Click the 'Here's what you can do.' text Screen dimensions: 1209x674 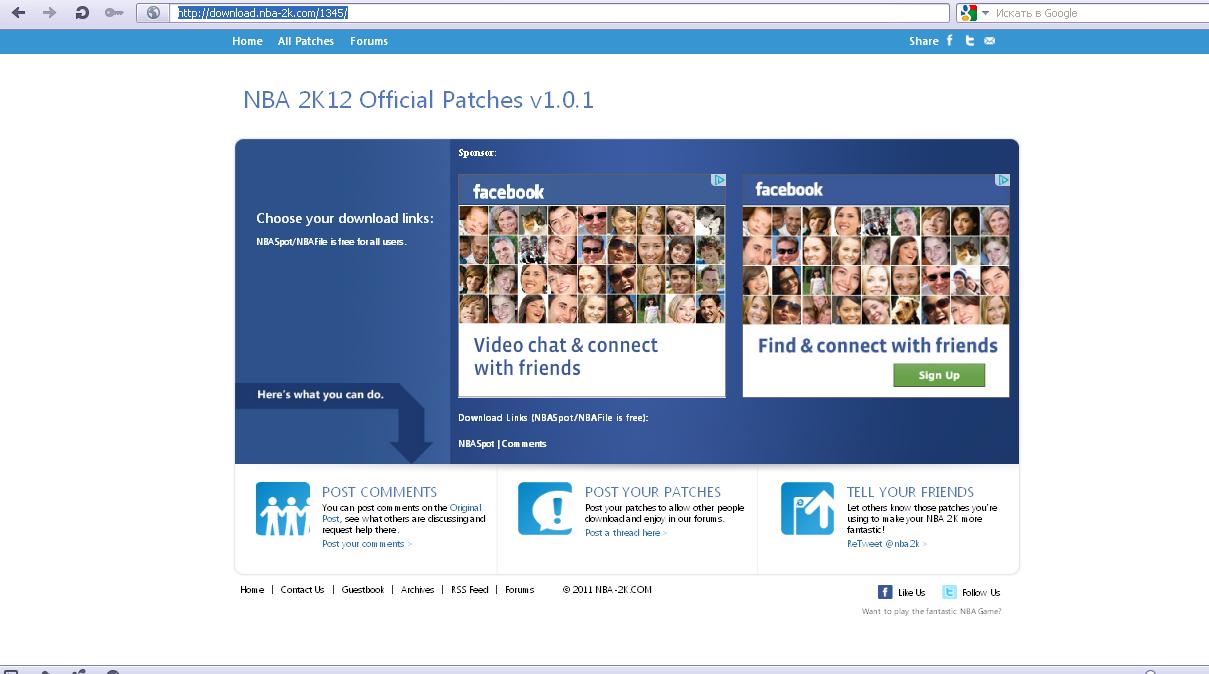click(x=320, y=395)
